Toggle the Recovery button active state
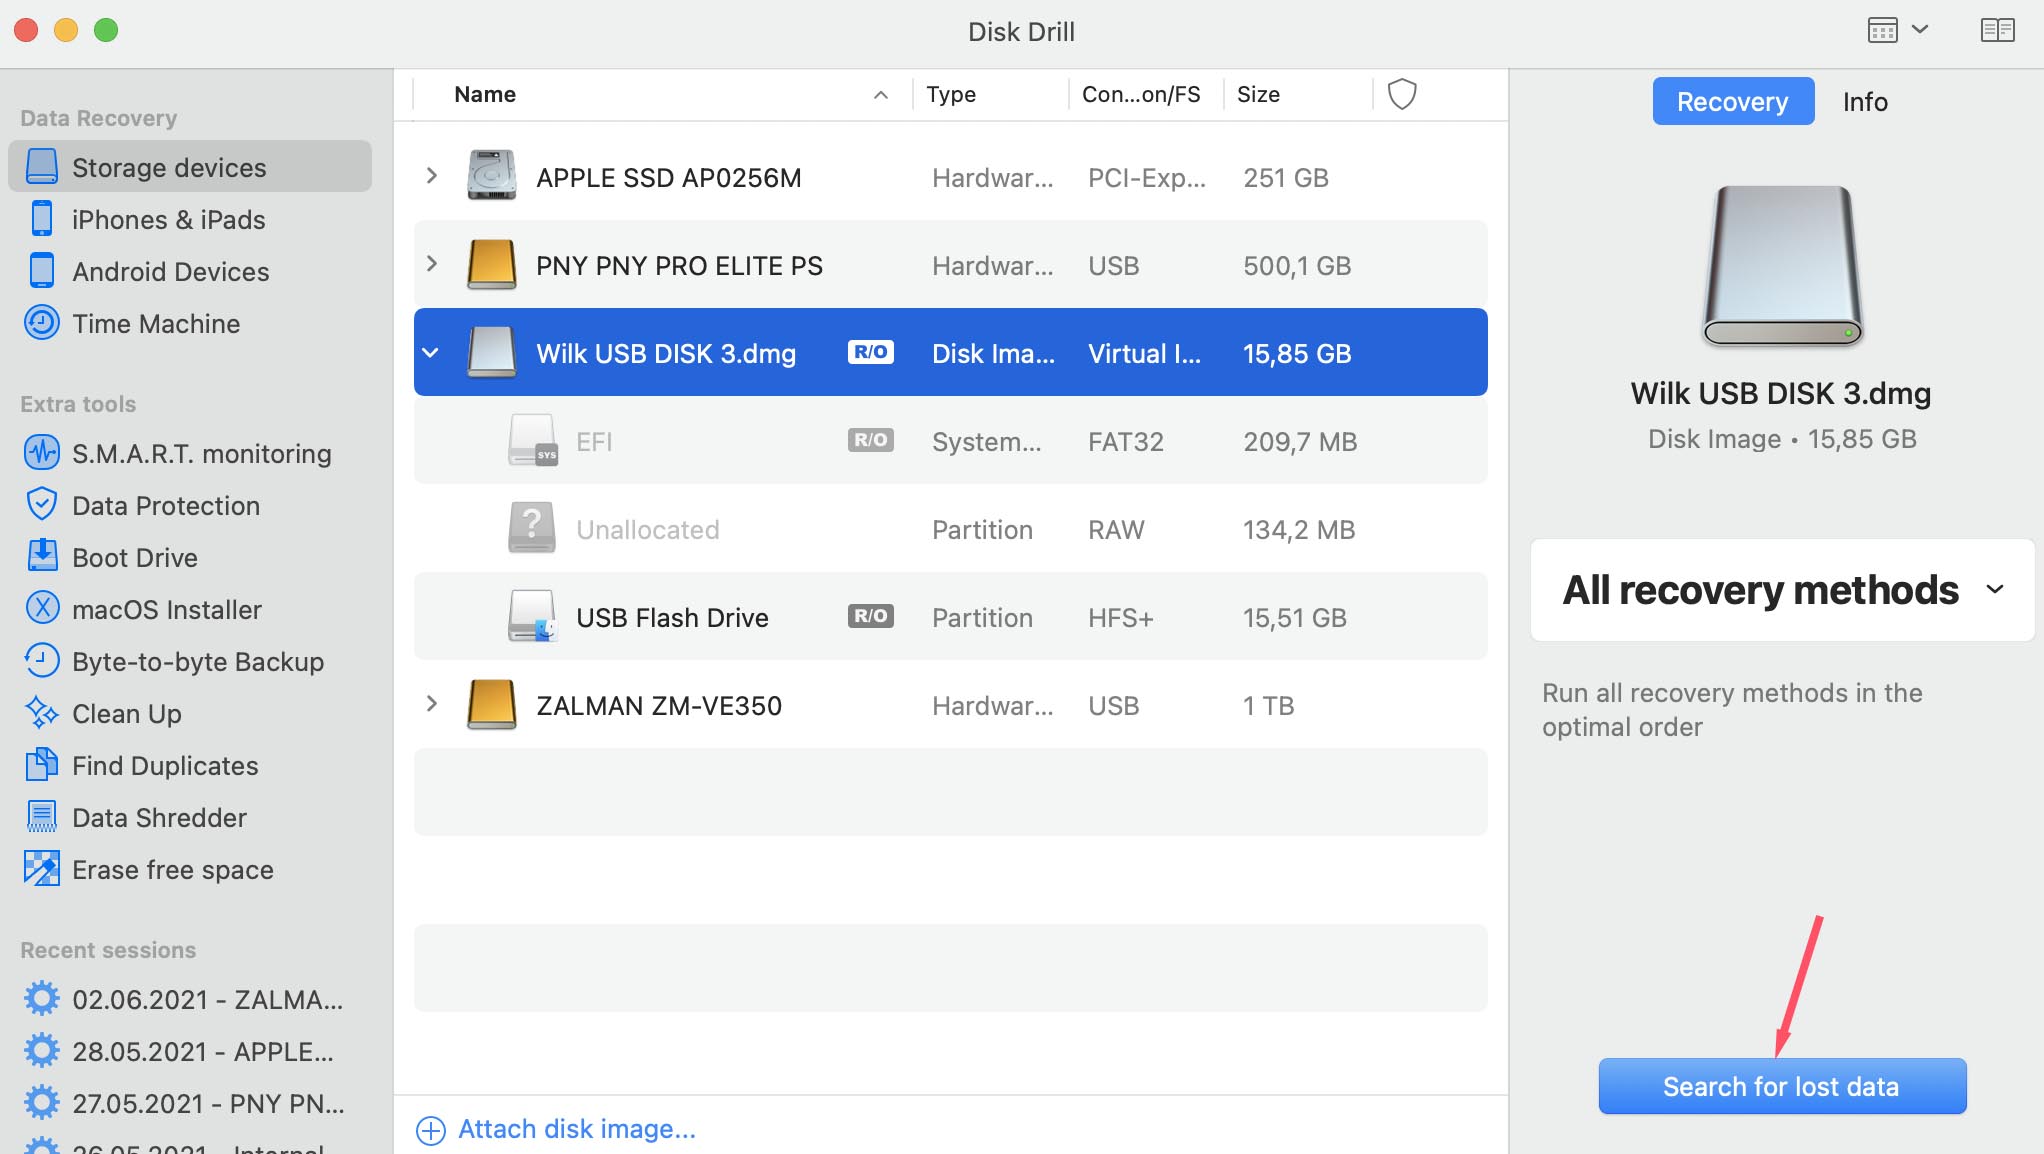This screenshot has width=2044, height=1154. 1732,101
